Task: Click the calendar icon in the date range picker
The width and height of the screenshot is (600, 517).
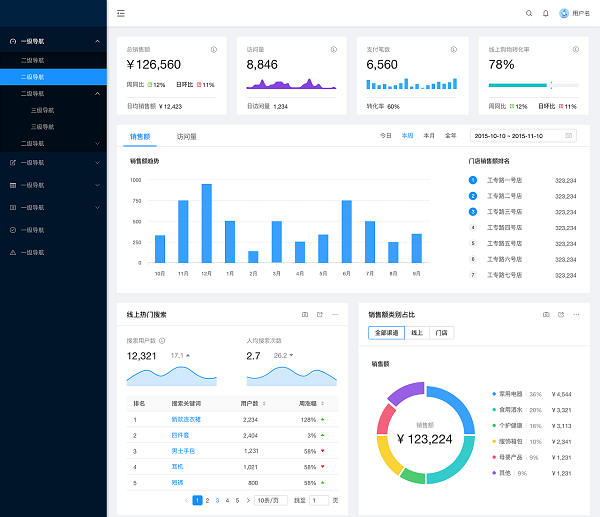Action: (570, 135)
